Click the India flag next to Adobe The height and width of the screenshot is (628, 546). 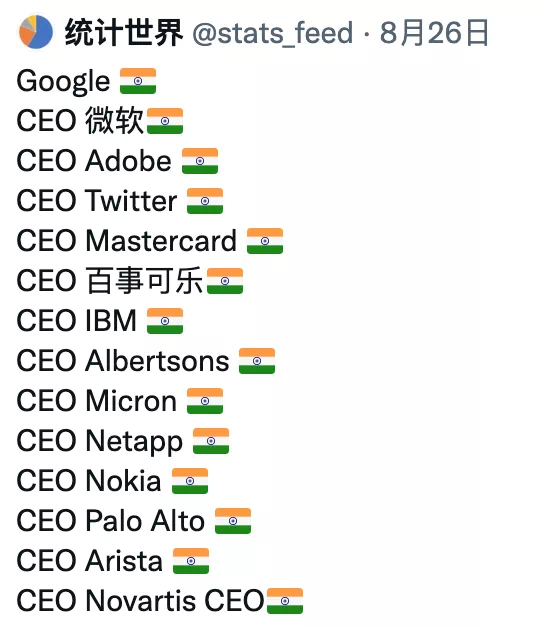point(200,161)
